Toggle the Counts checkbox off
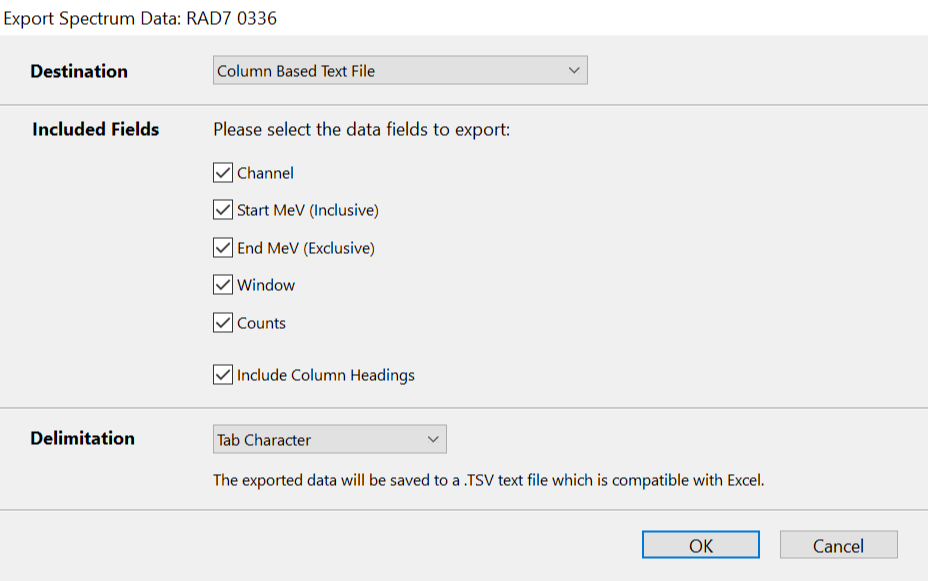This screenshot has width=928, height=581. pos(223,323)
